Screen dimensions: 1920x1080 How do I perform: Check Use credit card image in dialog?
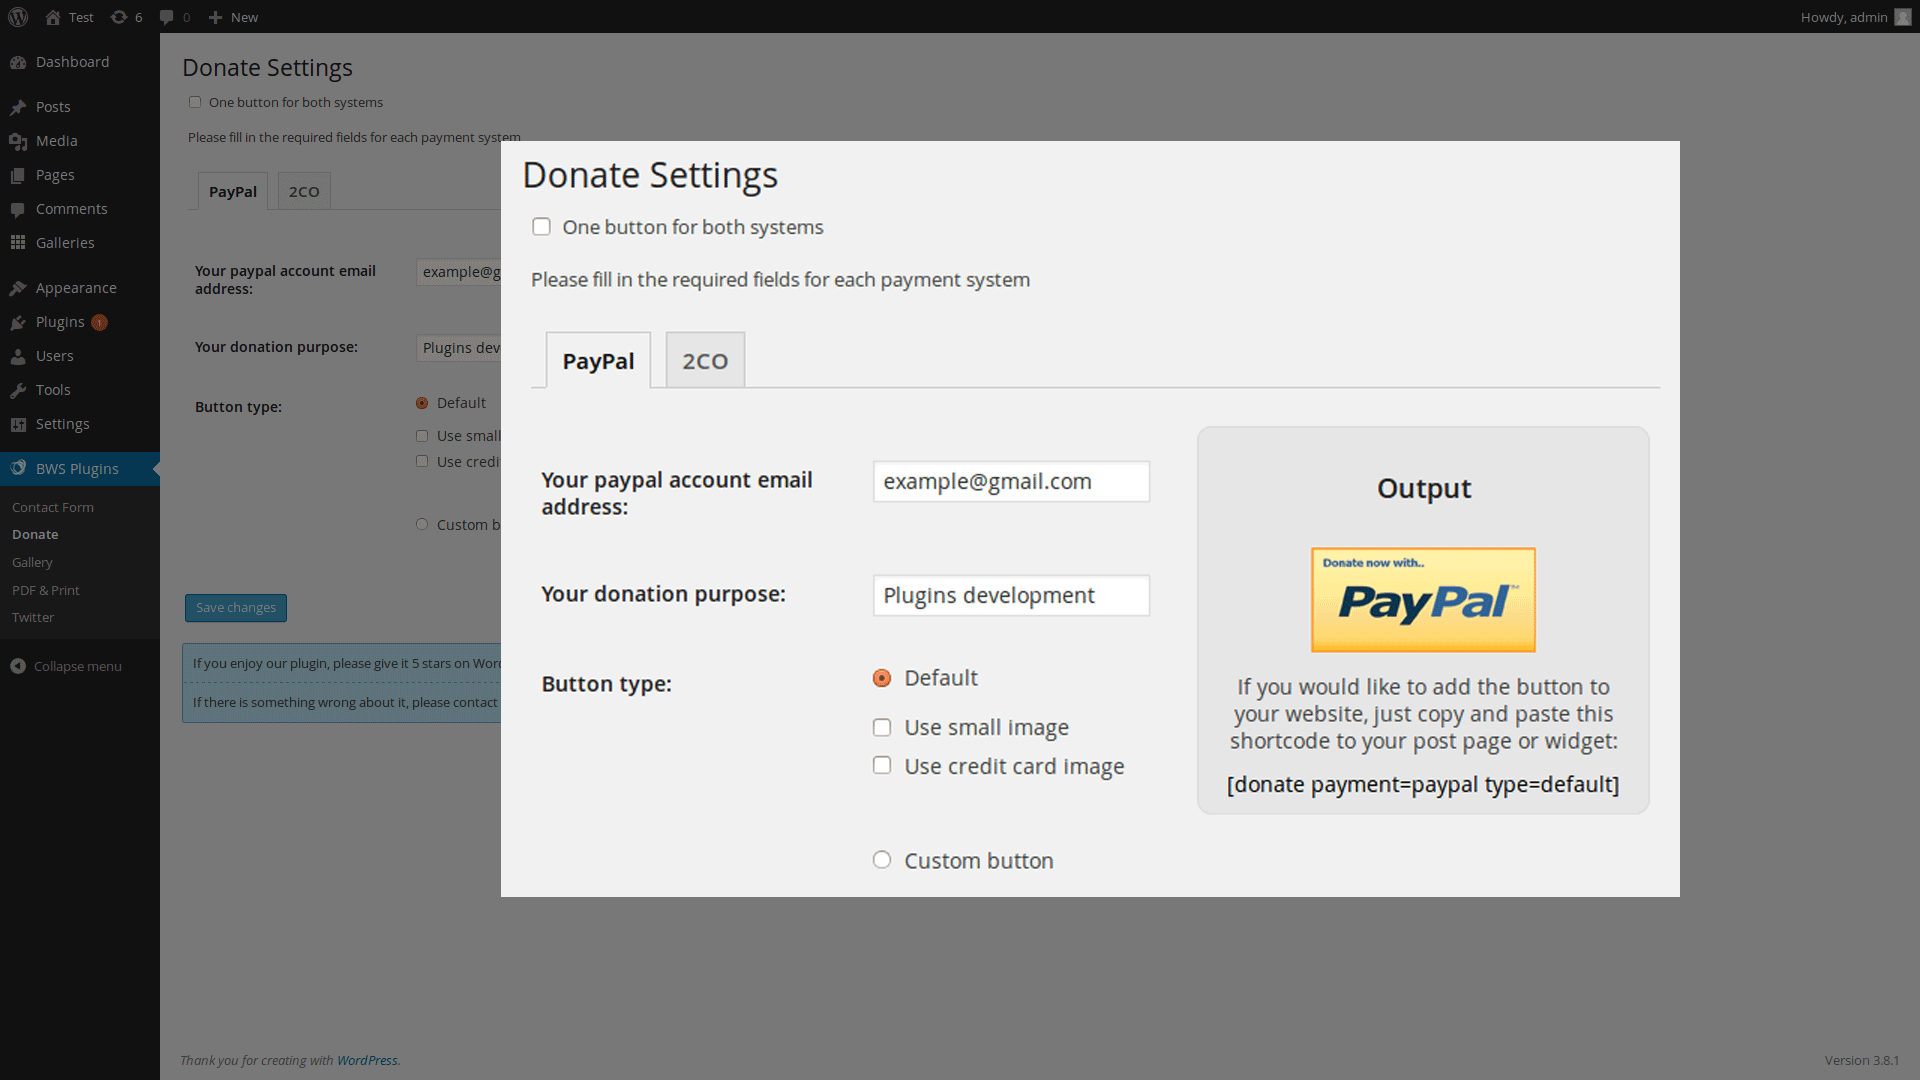pos(882,765)
